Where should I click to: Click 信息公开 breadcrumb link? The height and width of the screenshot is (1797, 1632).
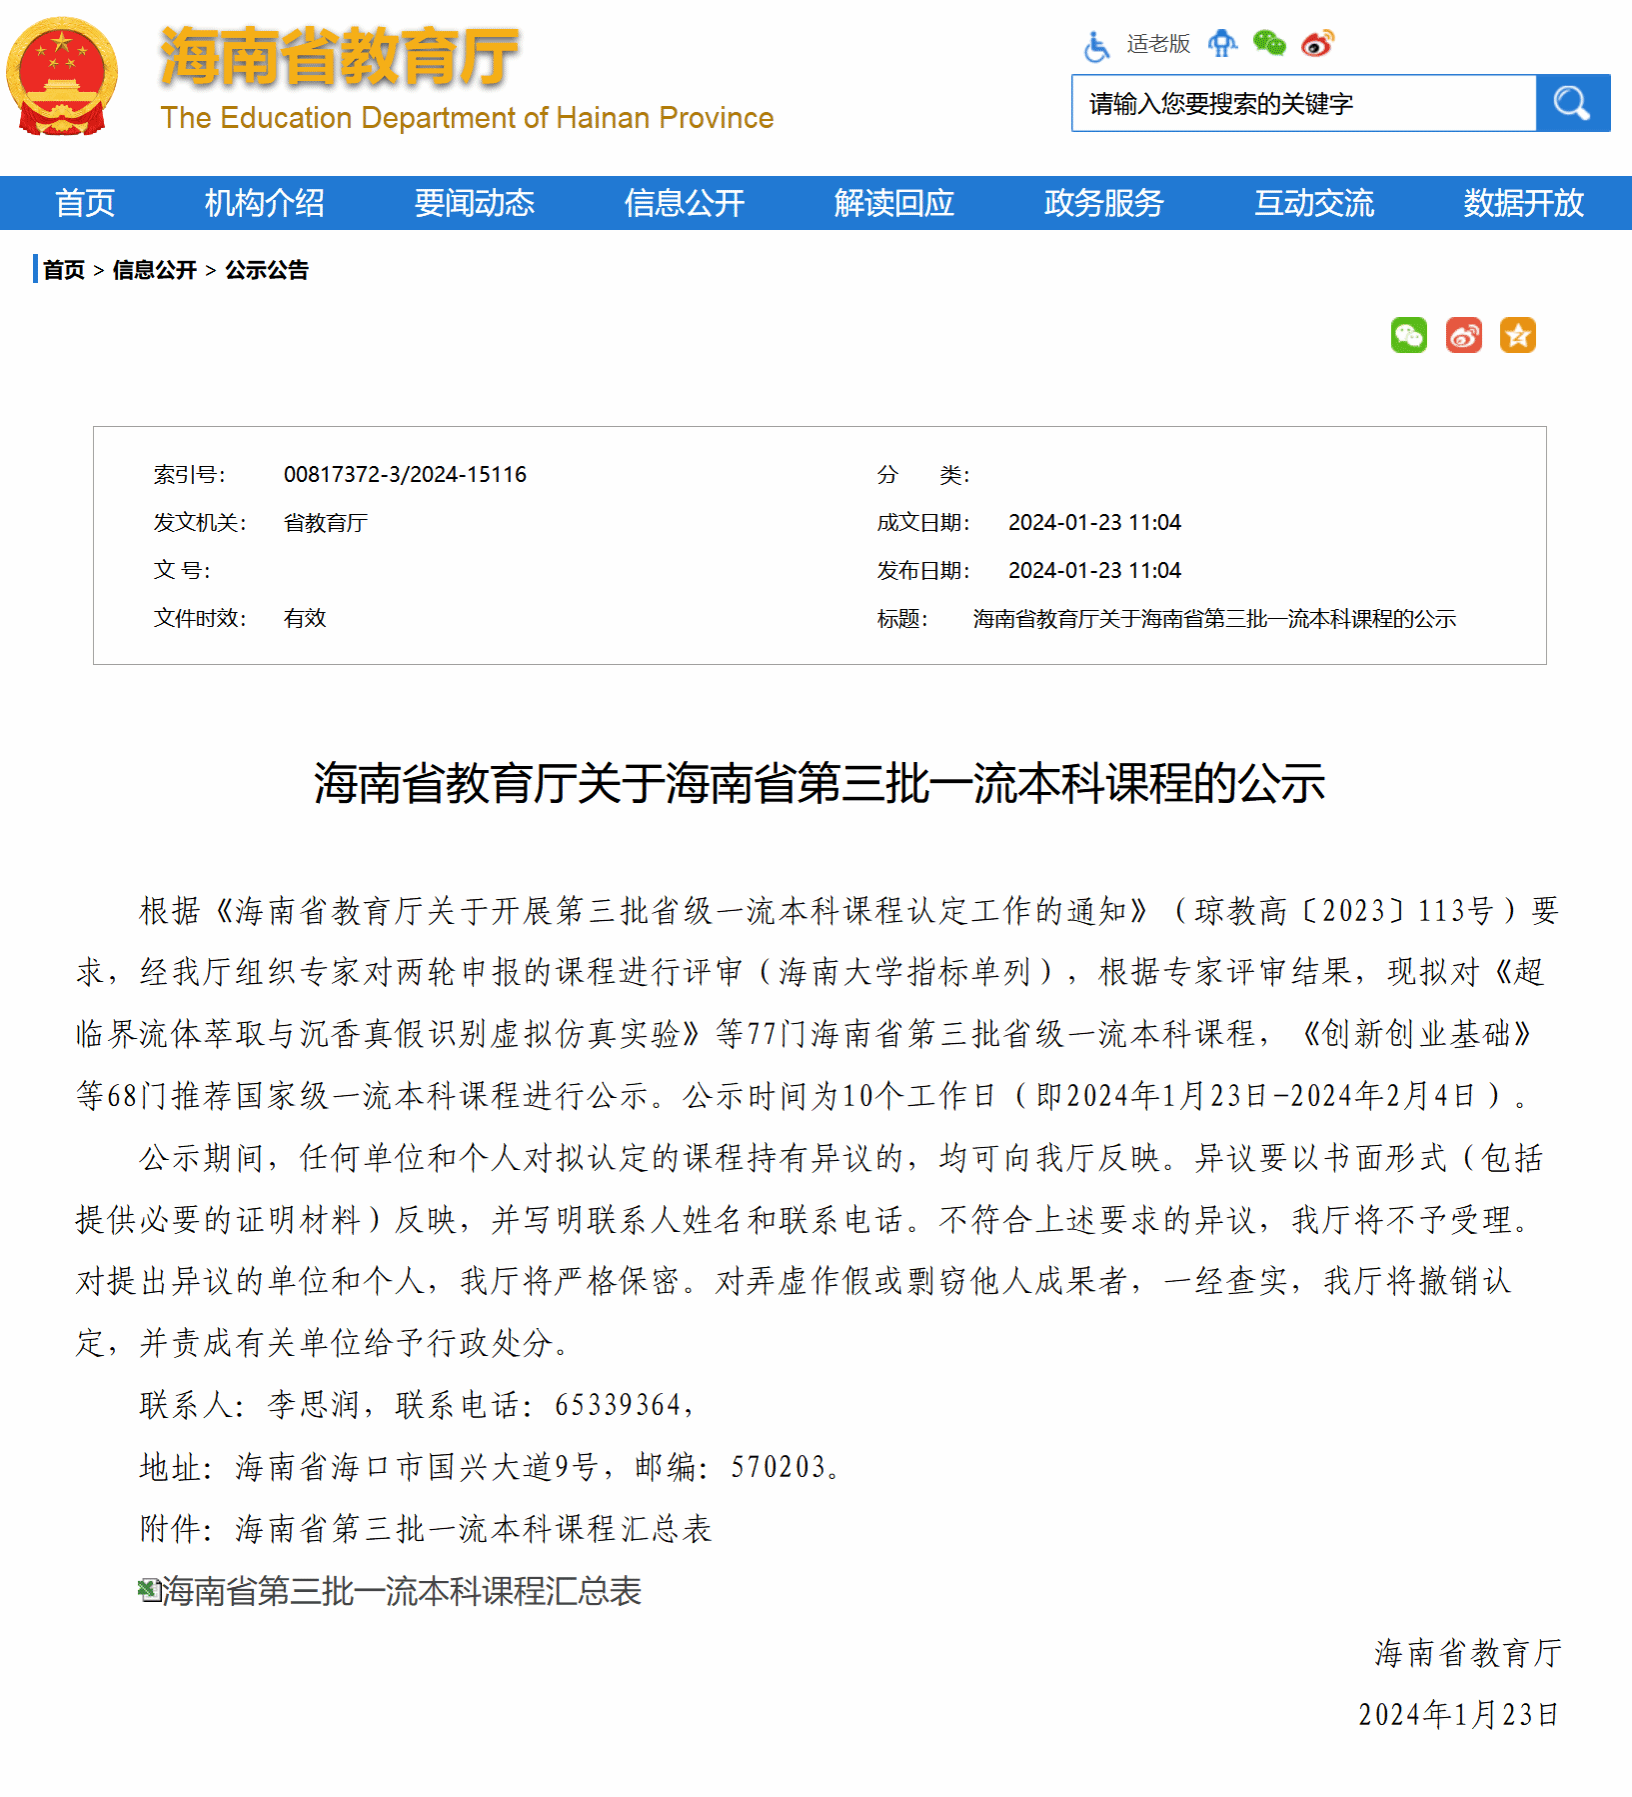(x=154, y=270)
